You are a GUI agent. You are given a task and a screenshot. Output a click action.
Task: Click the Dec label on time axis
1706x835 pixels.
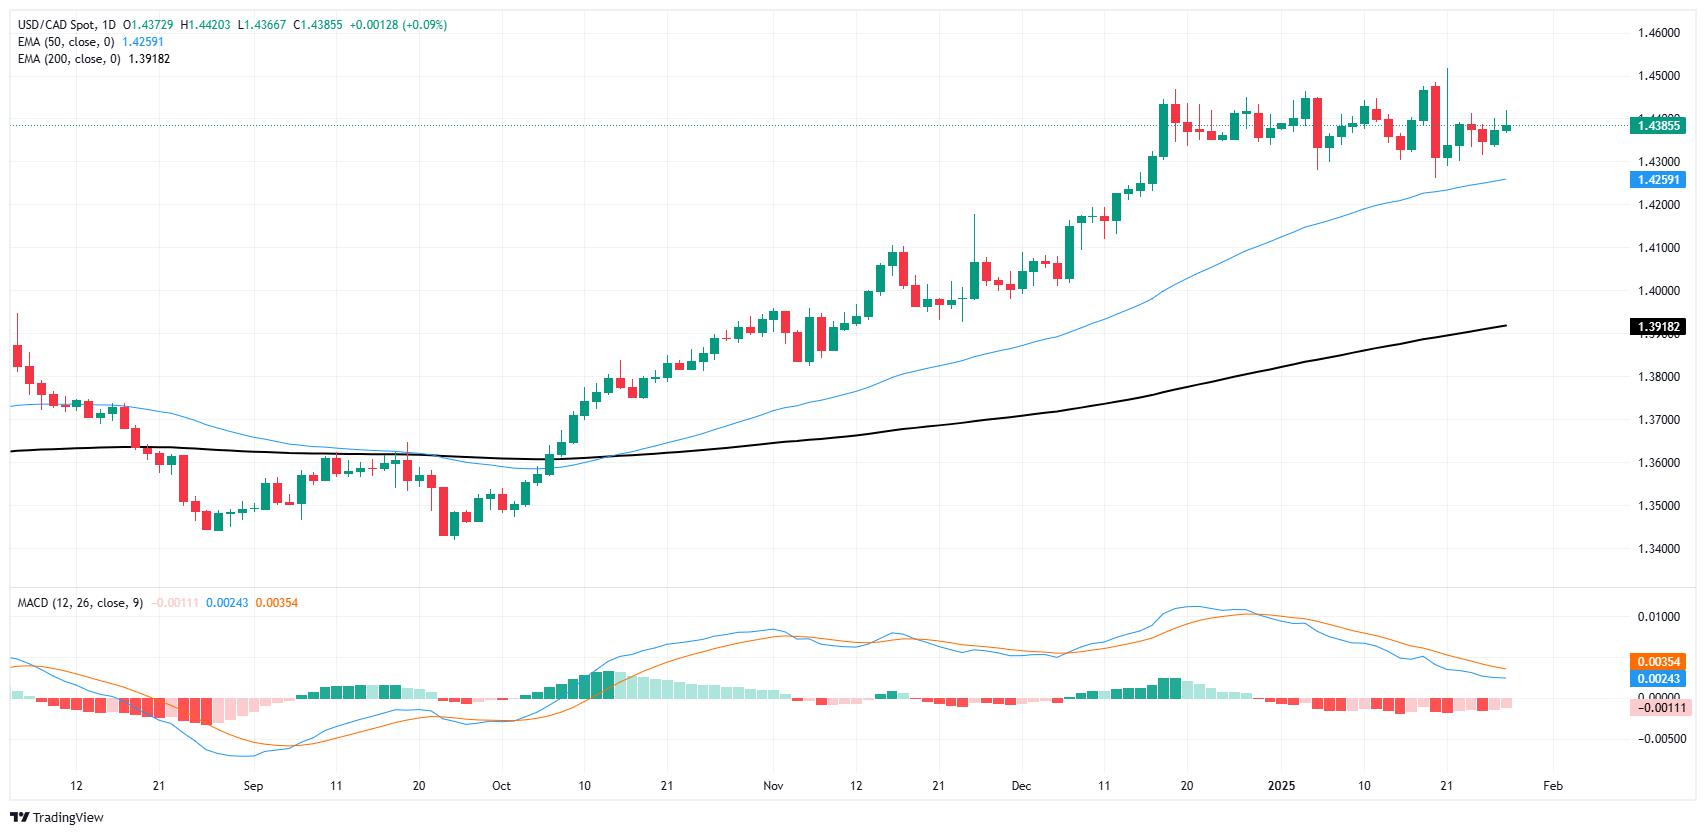1021,786
